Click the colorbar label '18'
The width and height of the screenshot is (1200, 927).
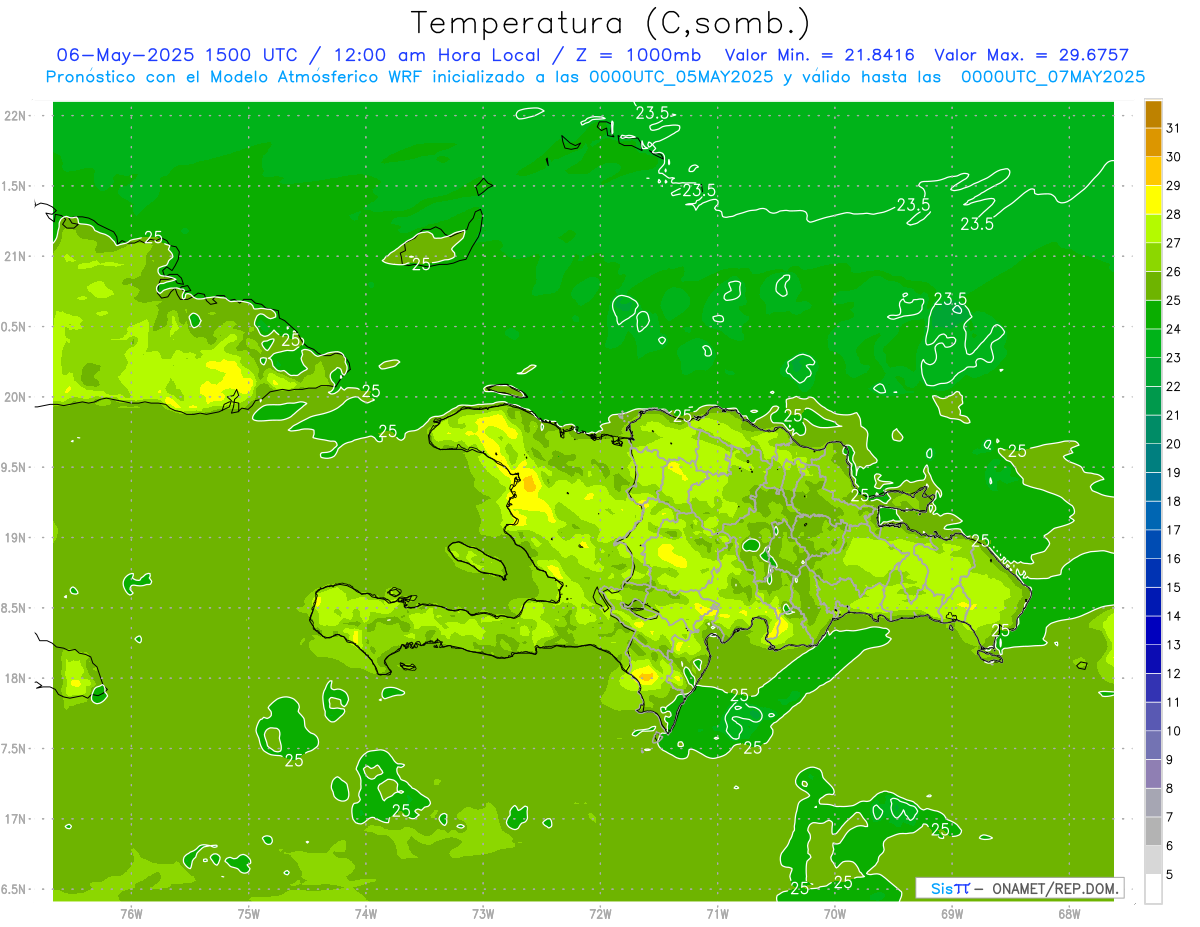tap(1174, 501)
